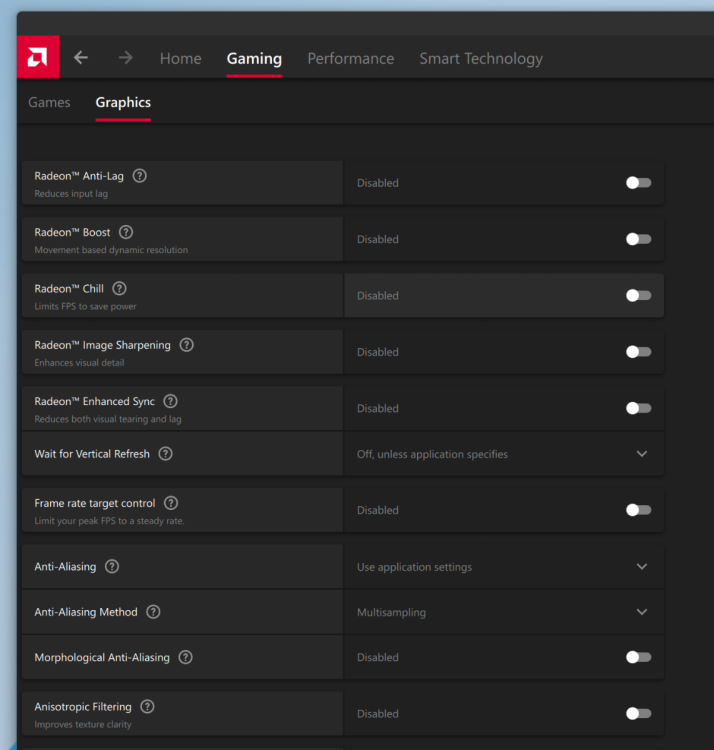Click 'Improves texture clarity' description
The width and height of the screenshot is (714, 750).
pyautogui.click(x=83, y=725)
